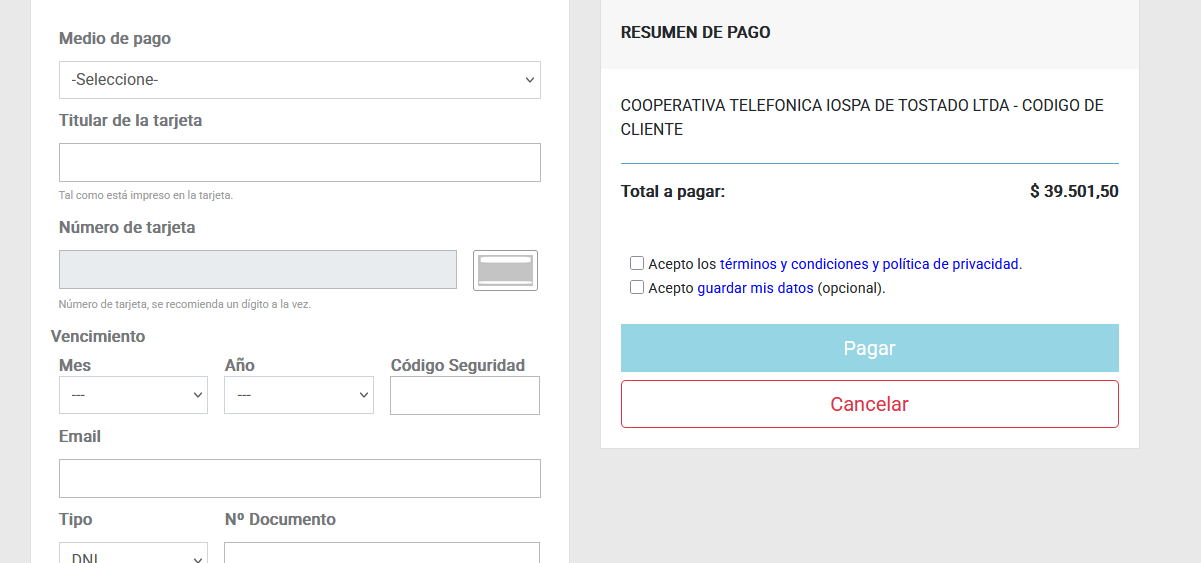Click the RESUMEN DE PAGO header
Image resolution: width=1201 pixels, height=563 pixels.
click(695, 32)
